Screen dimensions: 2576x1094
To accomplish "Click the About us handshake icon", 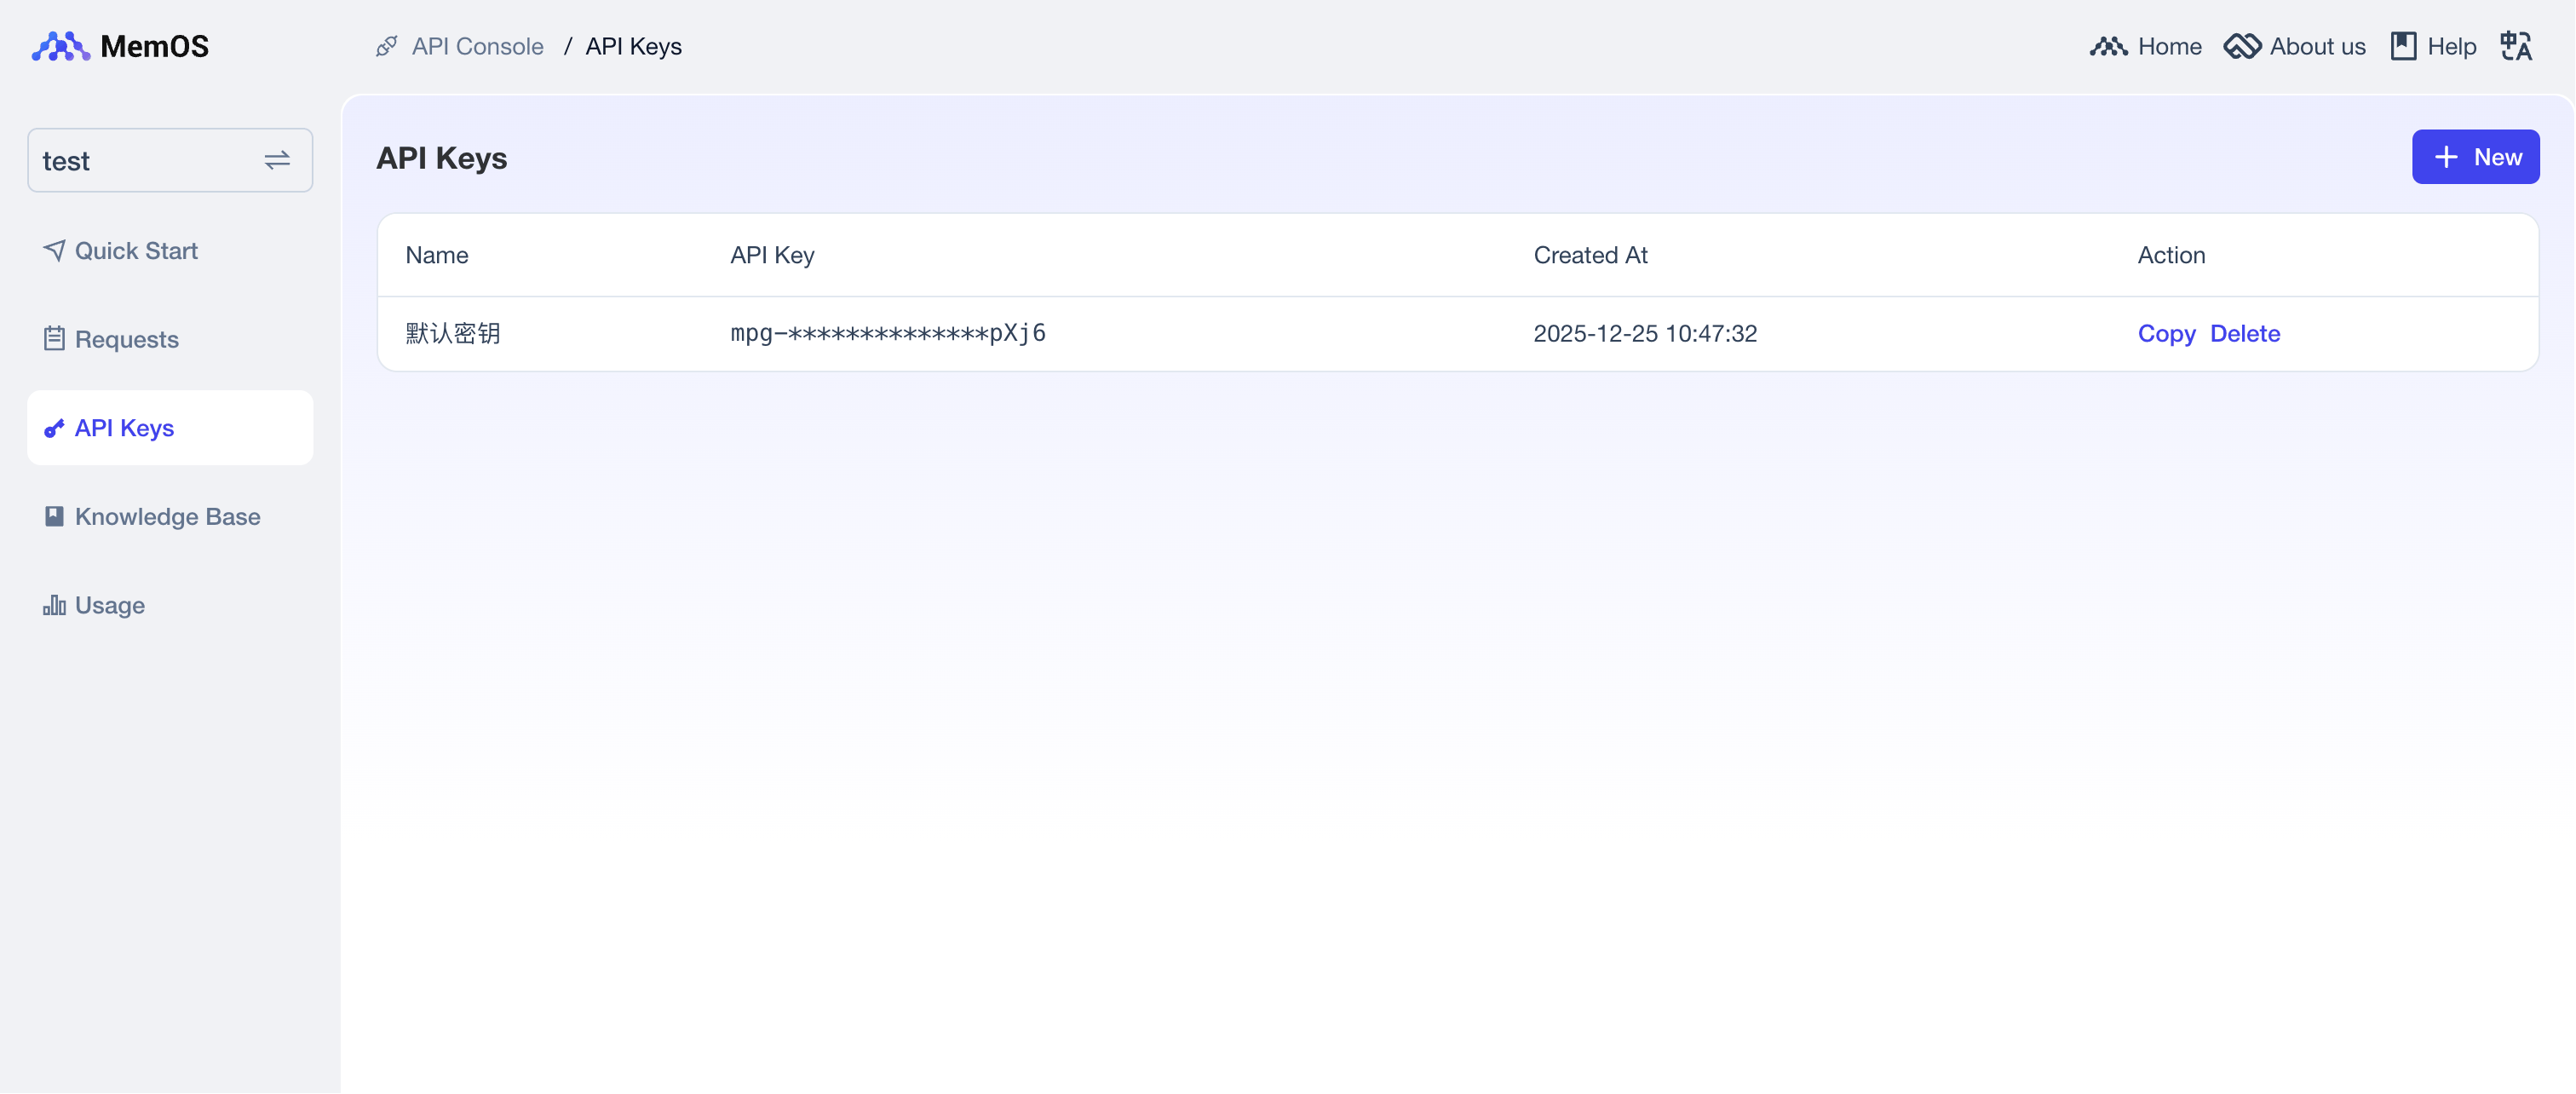I will tap(2242, 46).
